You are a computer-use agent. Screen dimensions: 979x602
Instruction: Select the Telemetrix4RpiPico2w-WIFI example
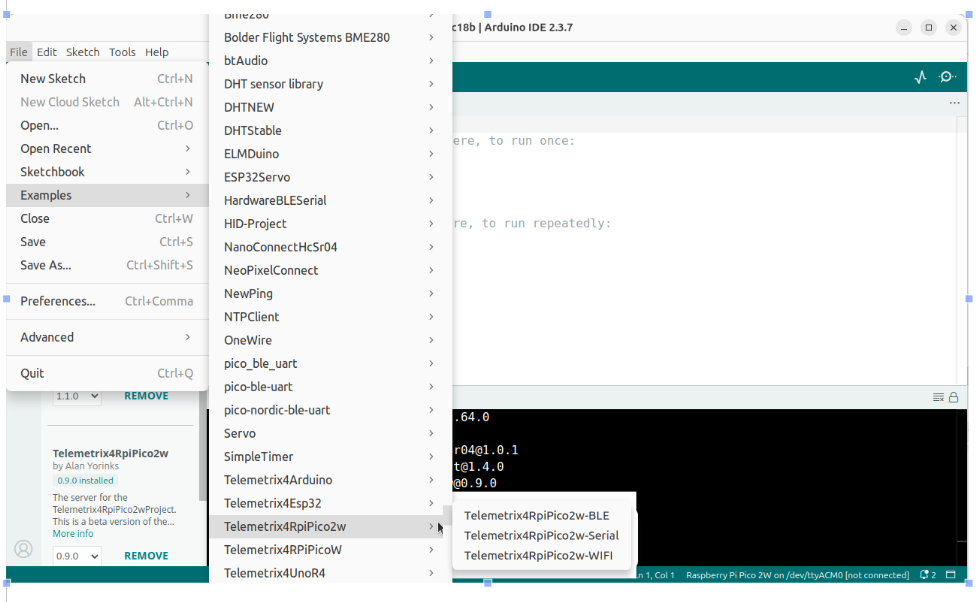pyautogui.click(x=538, y=555)
